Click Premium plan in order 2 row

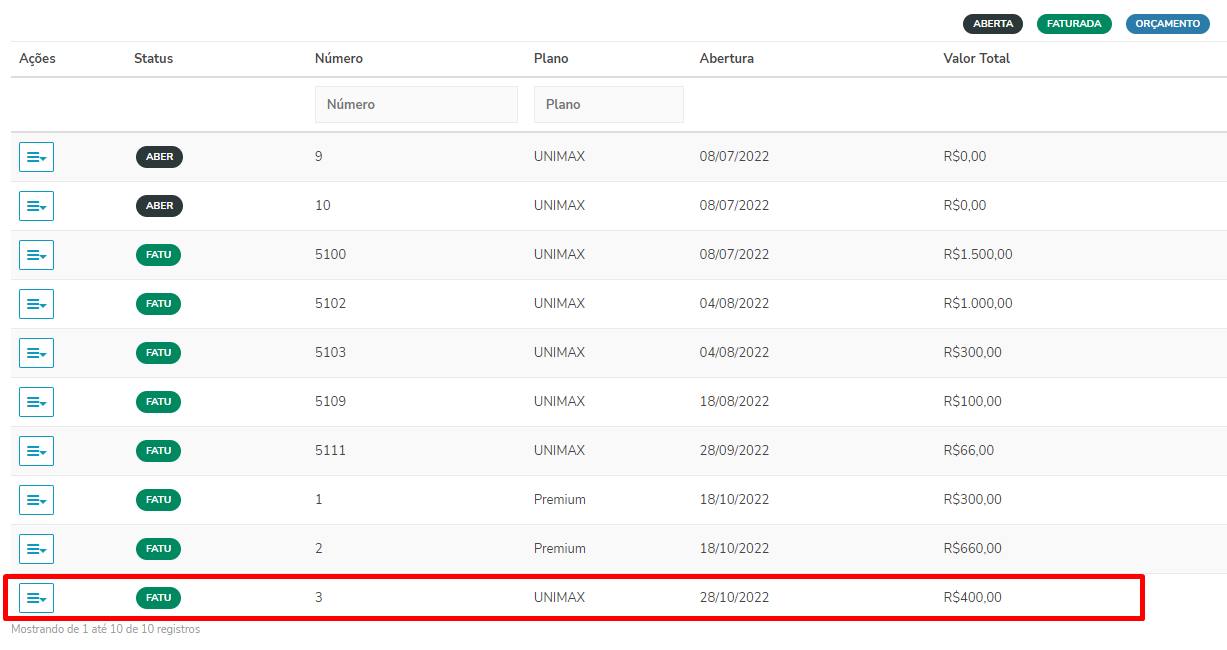[x=560, y=549]
